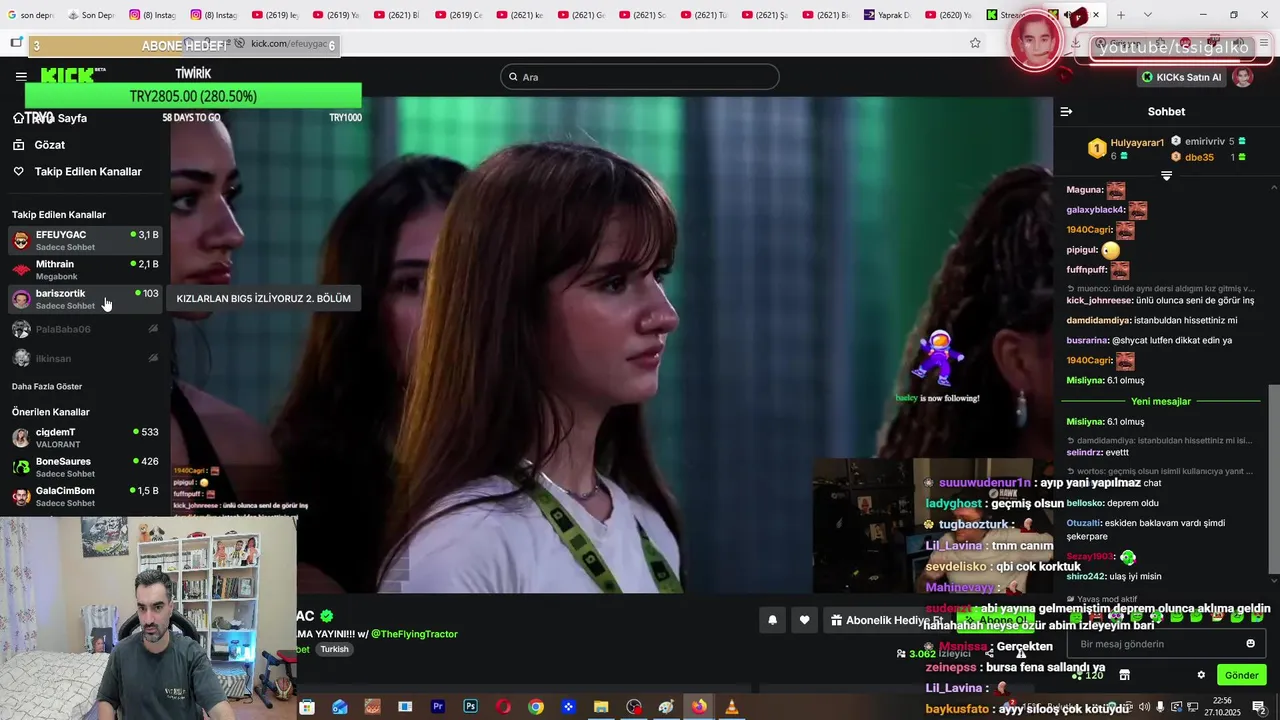Image resolution: width=1280 pixels, height=720 pixels.
Task: Click username Otuzalti in chat
Action: [x=1084, y=523]
